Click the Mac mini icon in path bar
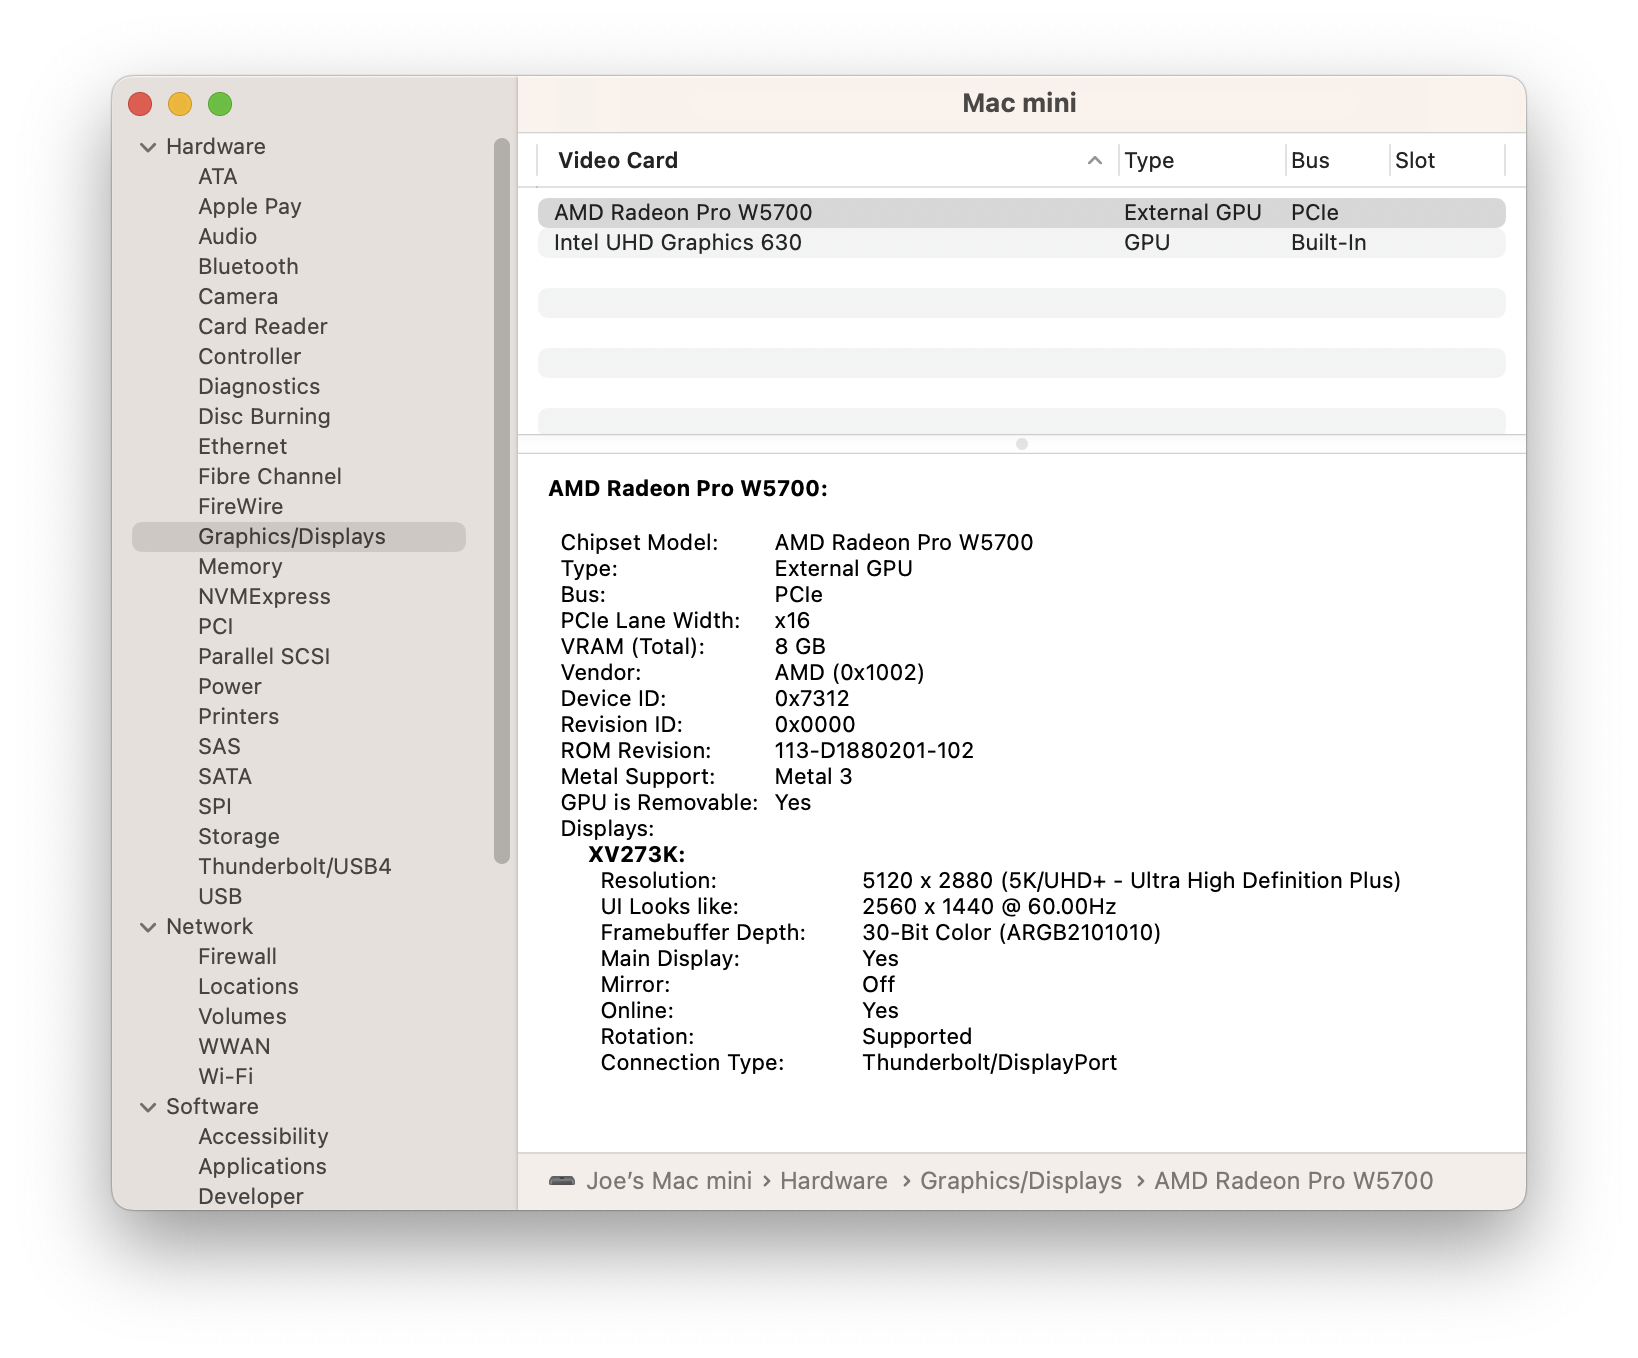This screenshot has width=1638, height=1358. (x=562, y=1181)
